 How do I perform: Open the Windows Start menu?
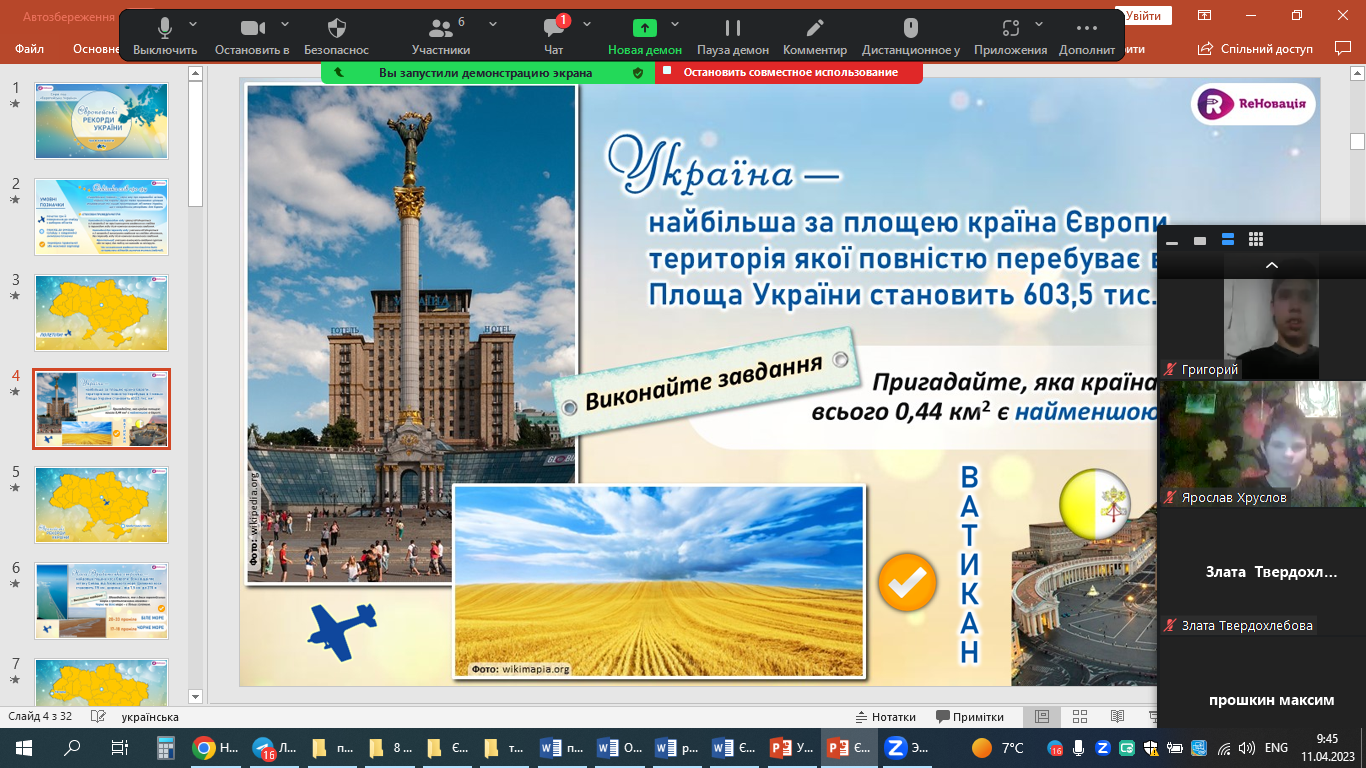(23, 747)
